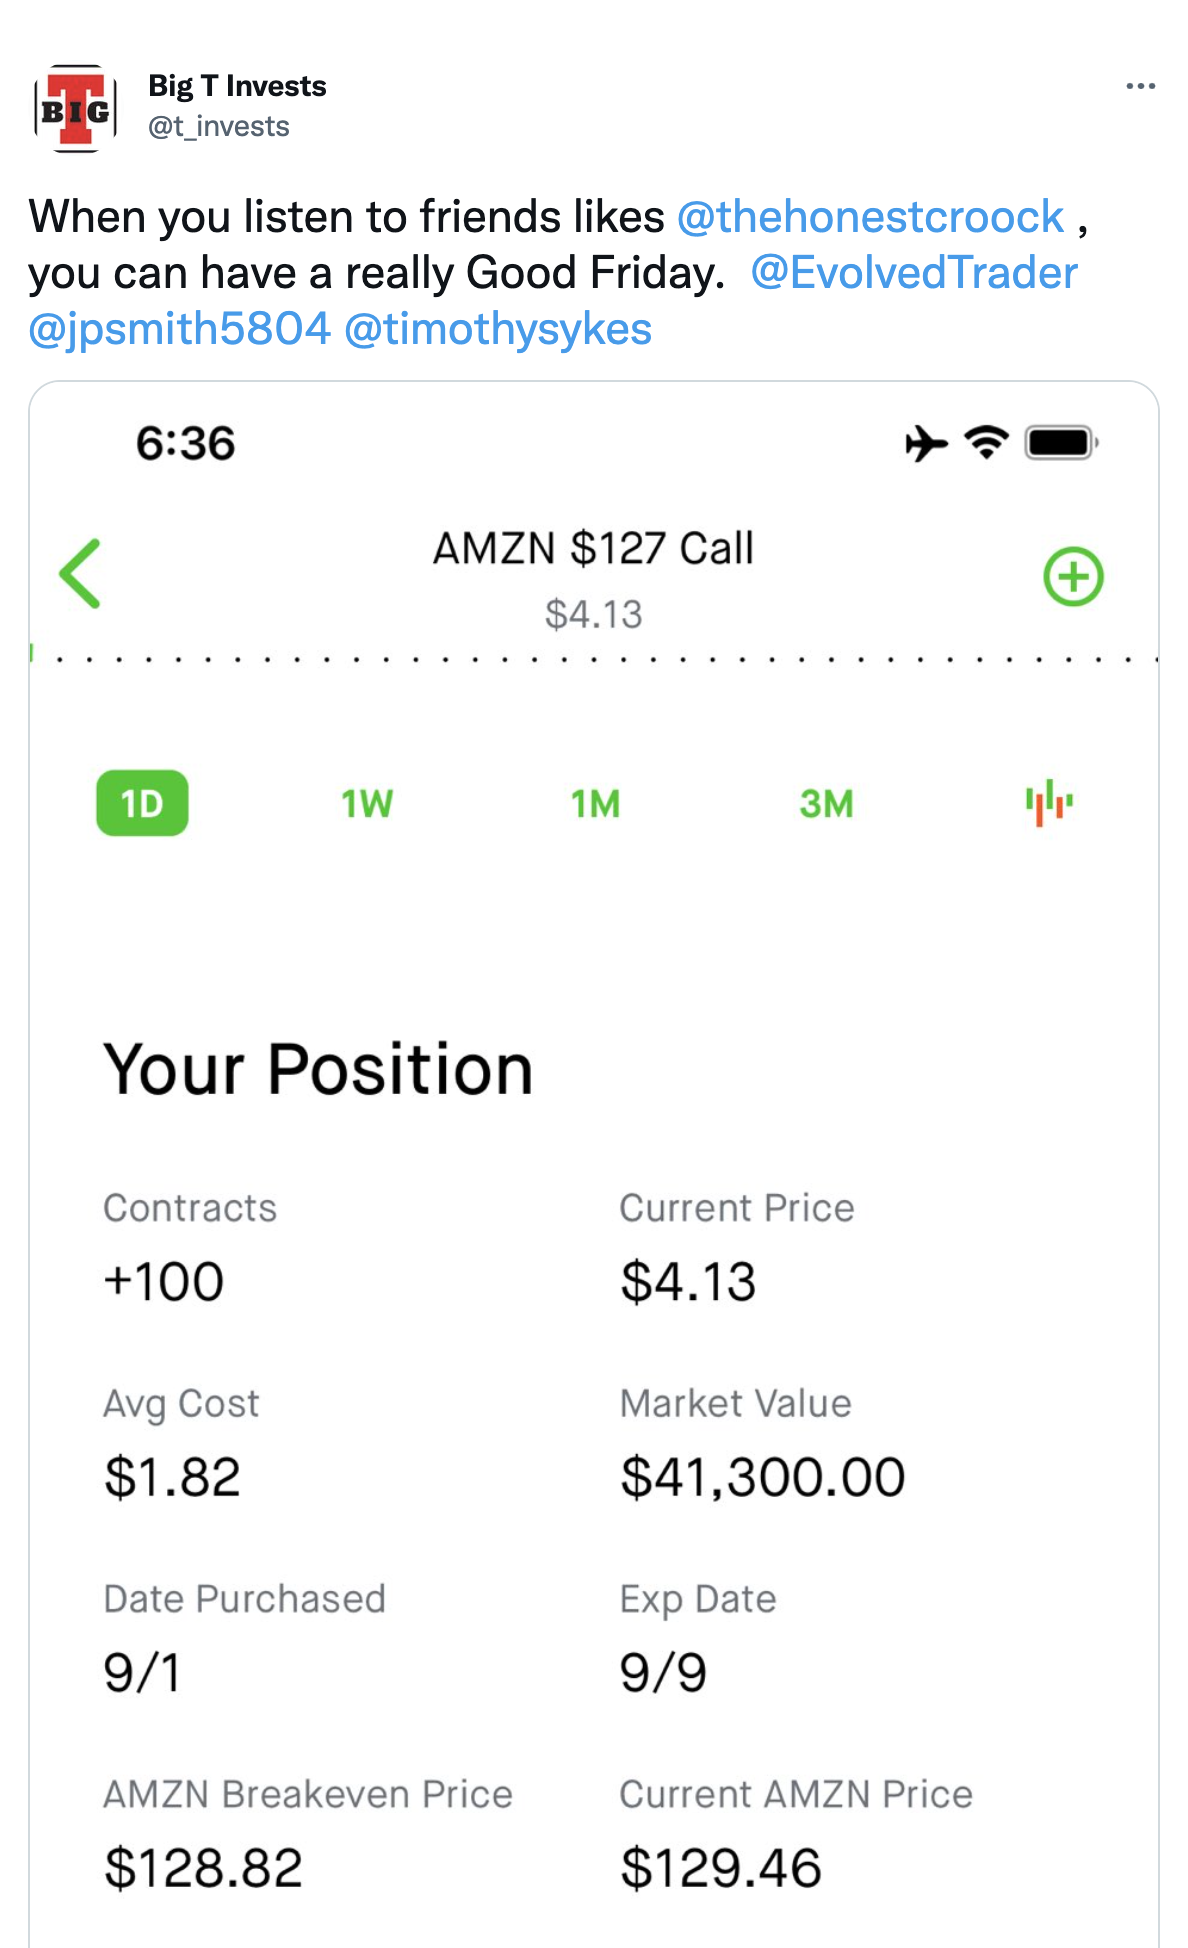
Task: Open the @thehonestcroock mention link
Action: click(x=870, y=217)
